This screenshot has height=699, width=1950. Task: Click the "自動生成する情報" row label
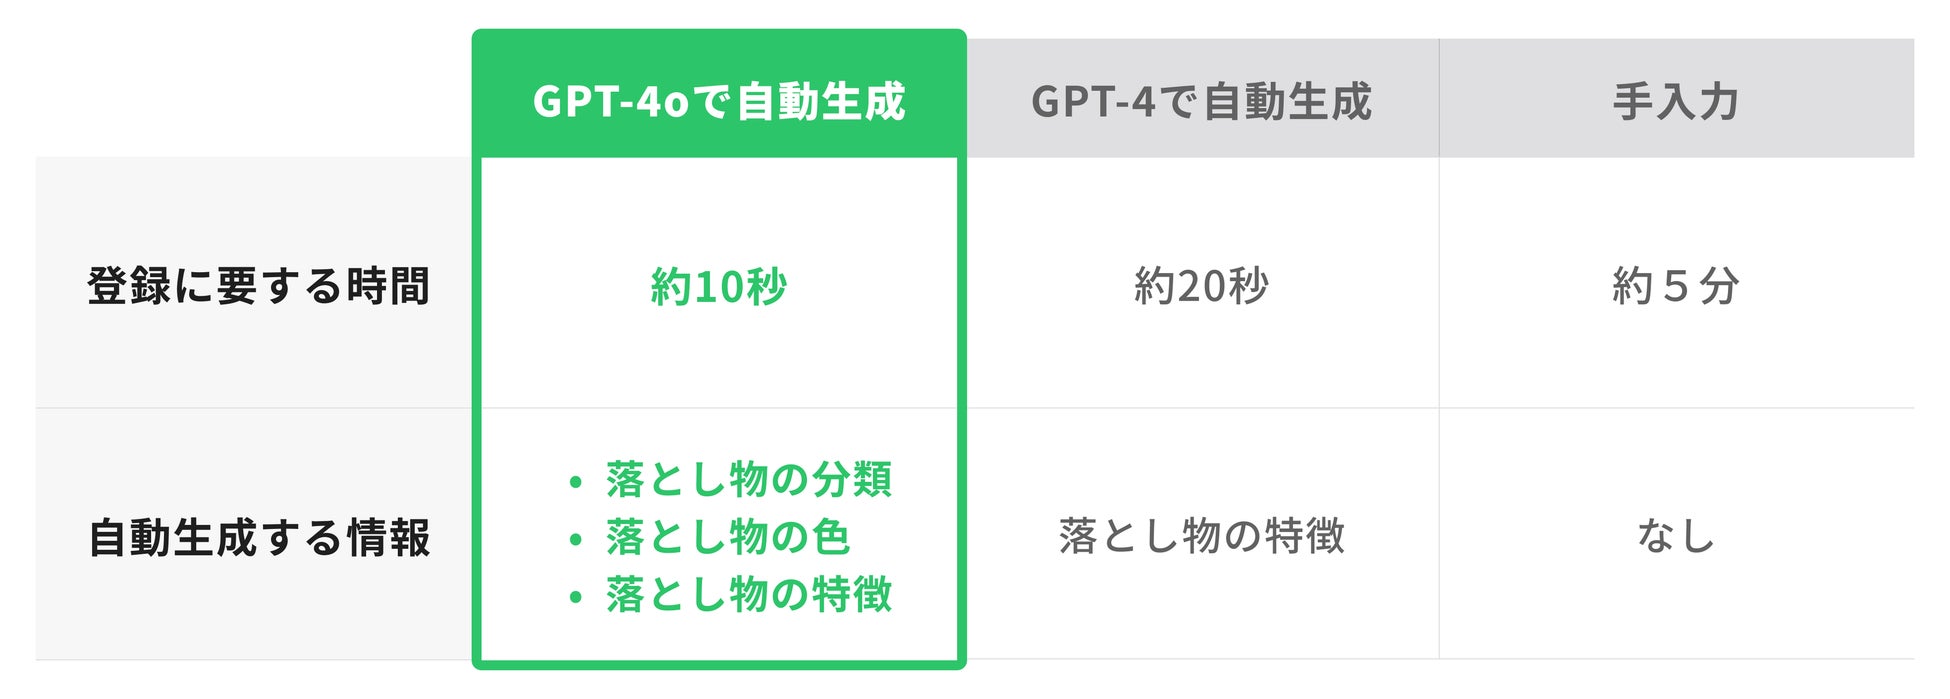tap(259, 538)
